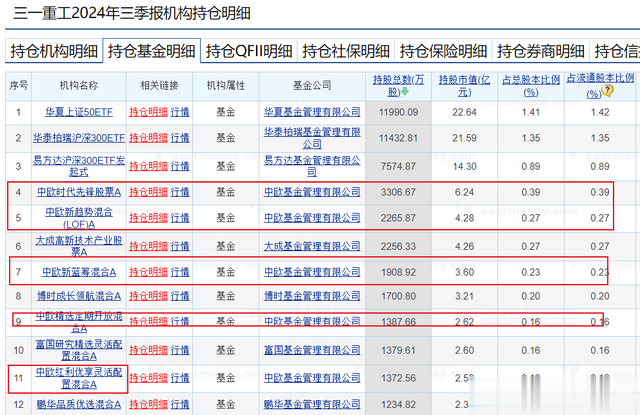Click 行情 for 华泰柏瑞沪深300ETF row
The height and width of the screenshot is (415, 640).
coord(180,138)
